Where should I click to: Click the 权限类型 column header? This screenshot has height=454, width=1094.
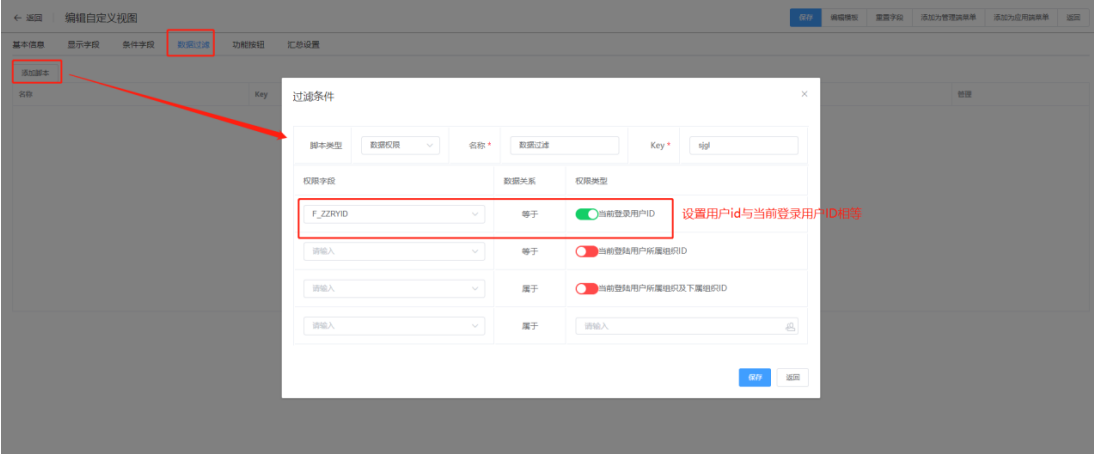(592, 181)
